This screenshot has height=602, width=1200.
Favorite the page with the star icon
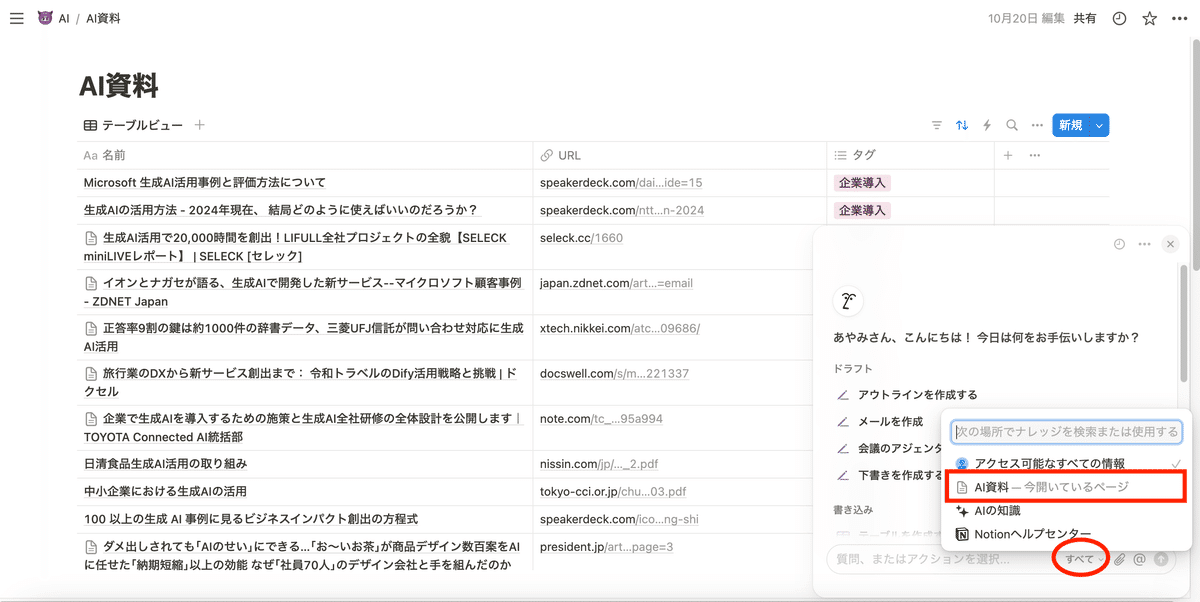pyautogui.click(x=1150, y=18)
